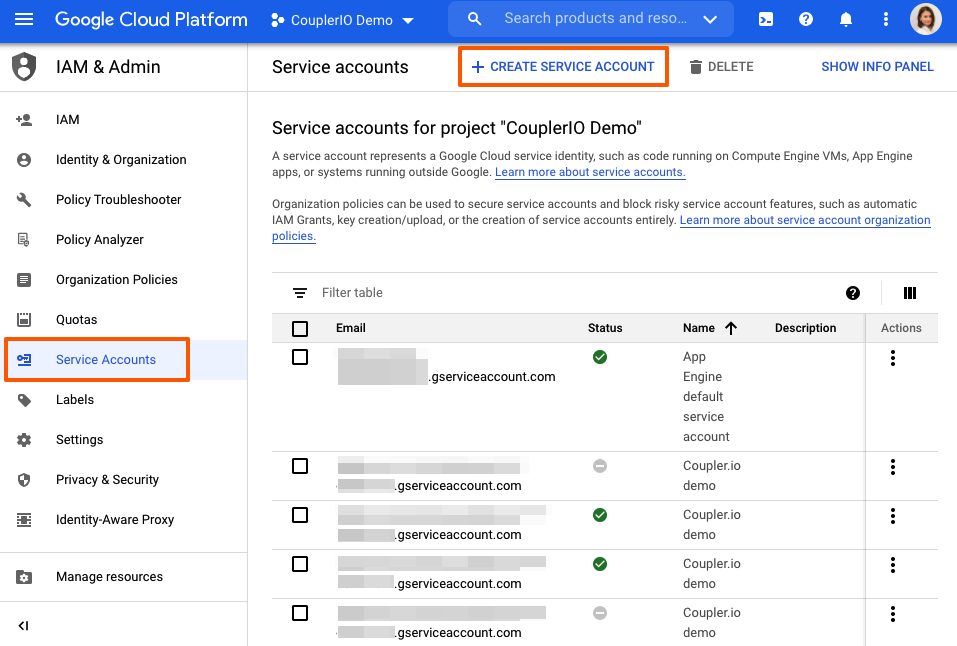Open Cloud Platform notifications bell
Screen dimensions: 957x646
click(846, 18)
